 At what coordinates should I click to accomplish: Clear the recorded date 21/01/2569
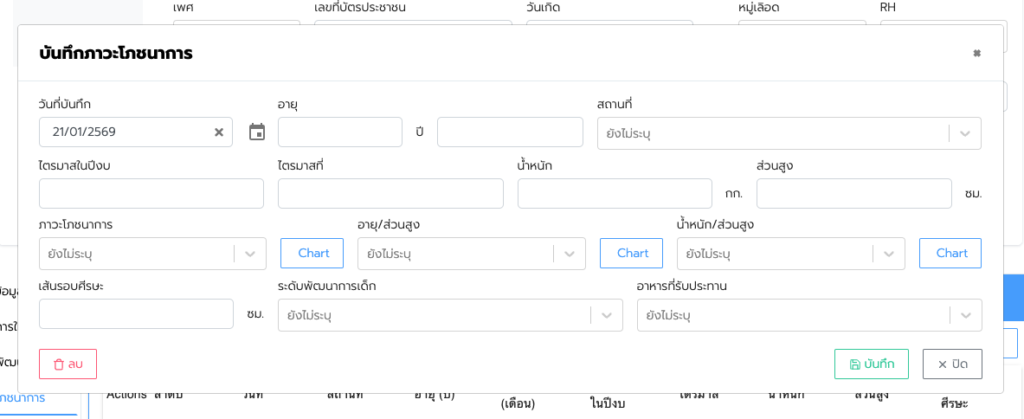[219, 132]
